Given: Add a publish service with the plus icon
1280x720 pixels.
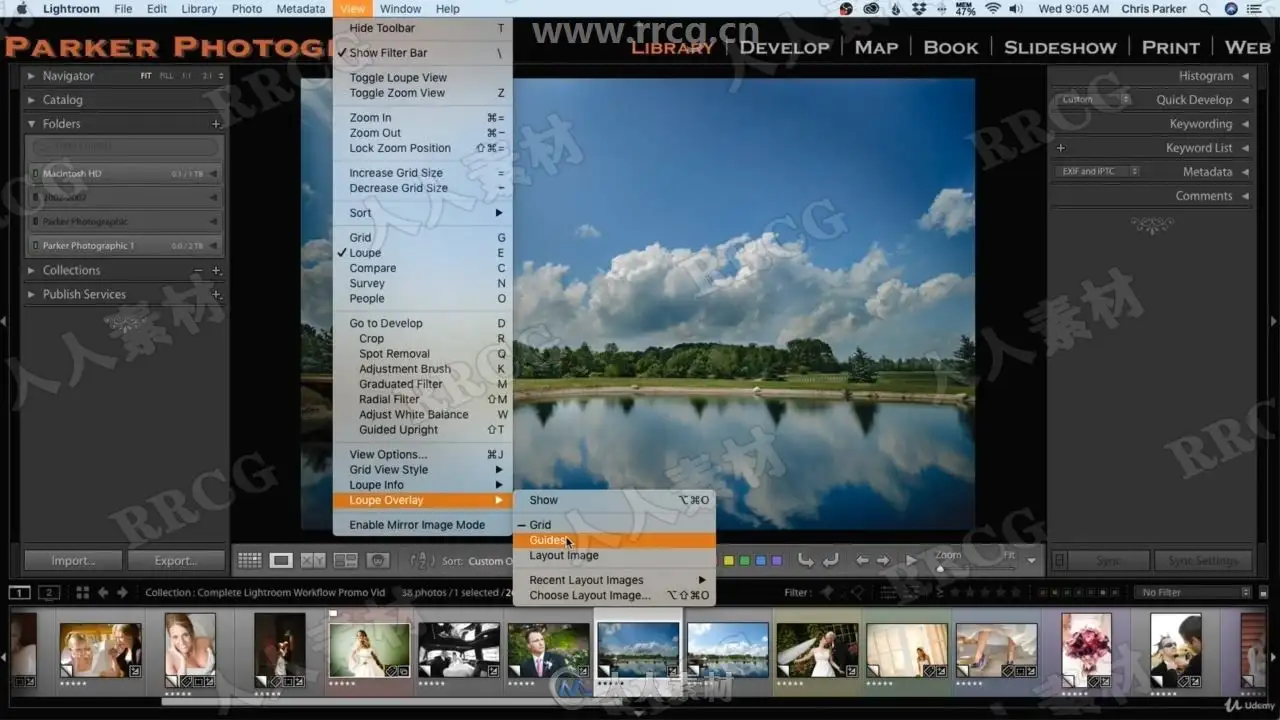Looking at the screenshot, I should pos(216,294).
